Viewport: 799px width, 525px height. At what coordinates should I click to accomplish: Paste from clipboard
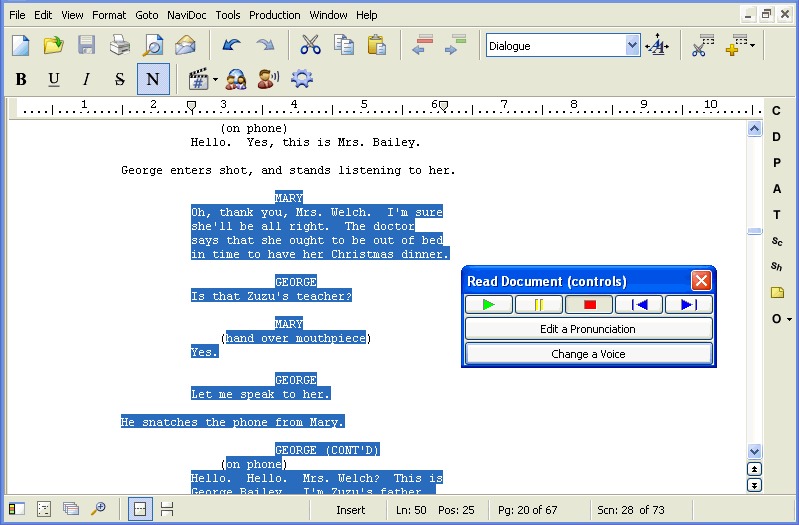click(377, 45)
